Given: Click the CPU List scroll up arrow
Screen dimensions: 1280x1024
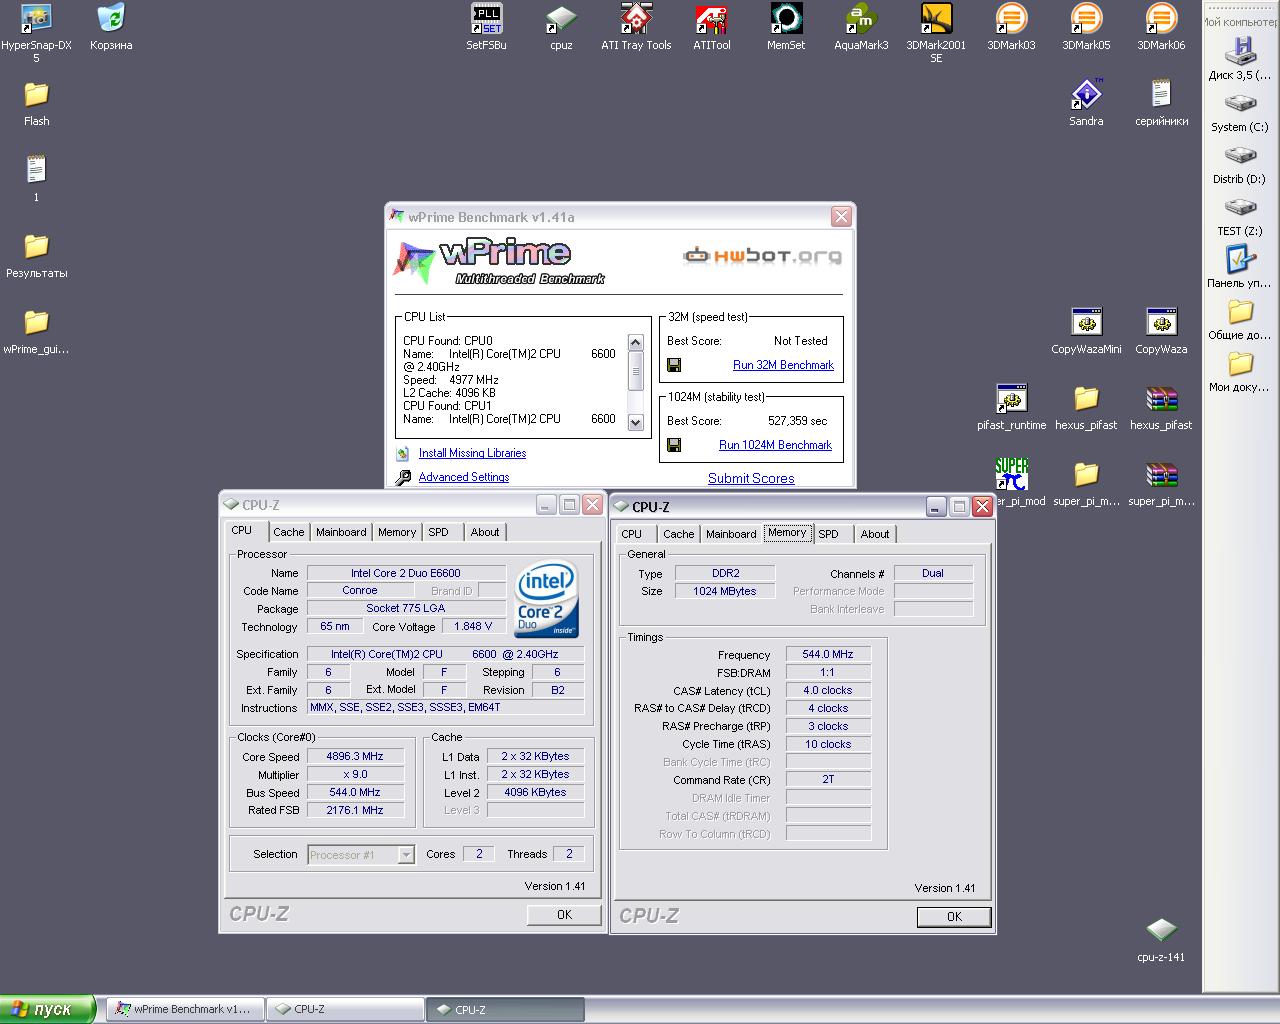Looking at the screenshot, I should pyautogui.click(x=635, y=342).
